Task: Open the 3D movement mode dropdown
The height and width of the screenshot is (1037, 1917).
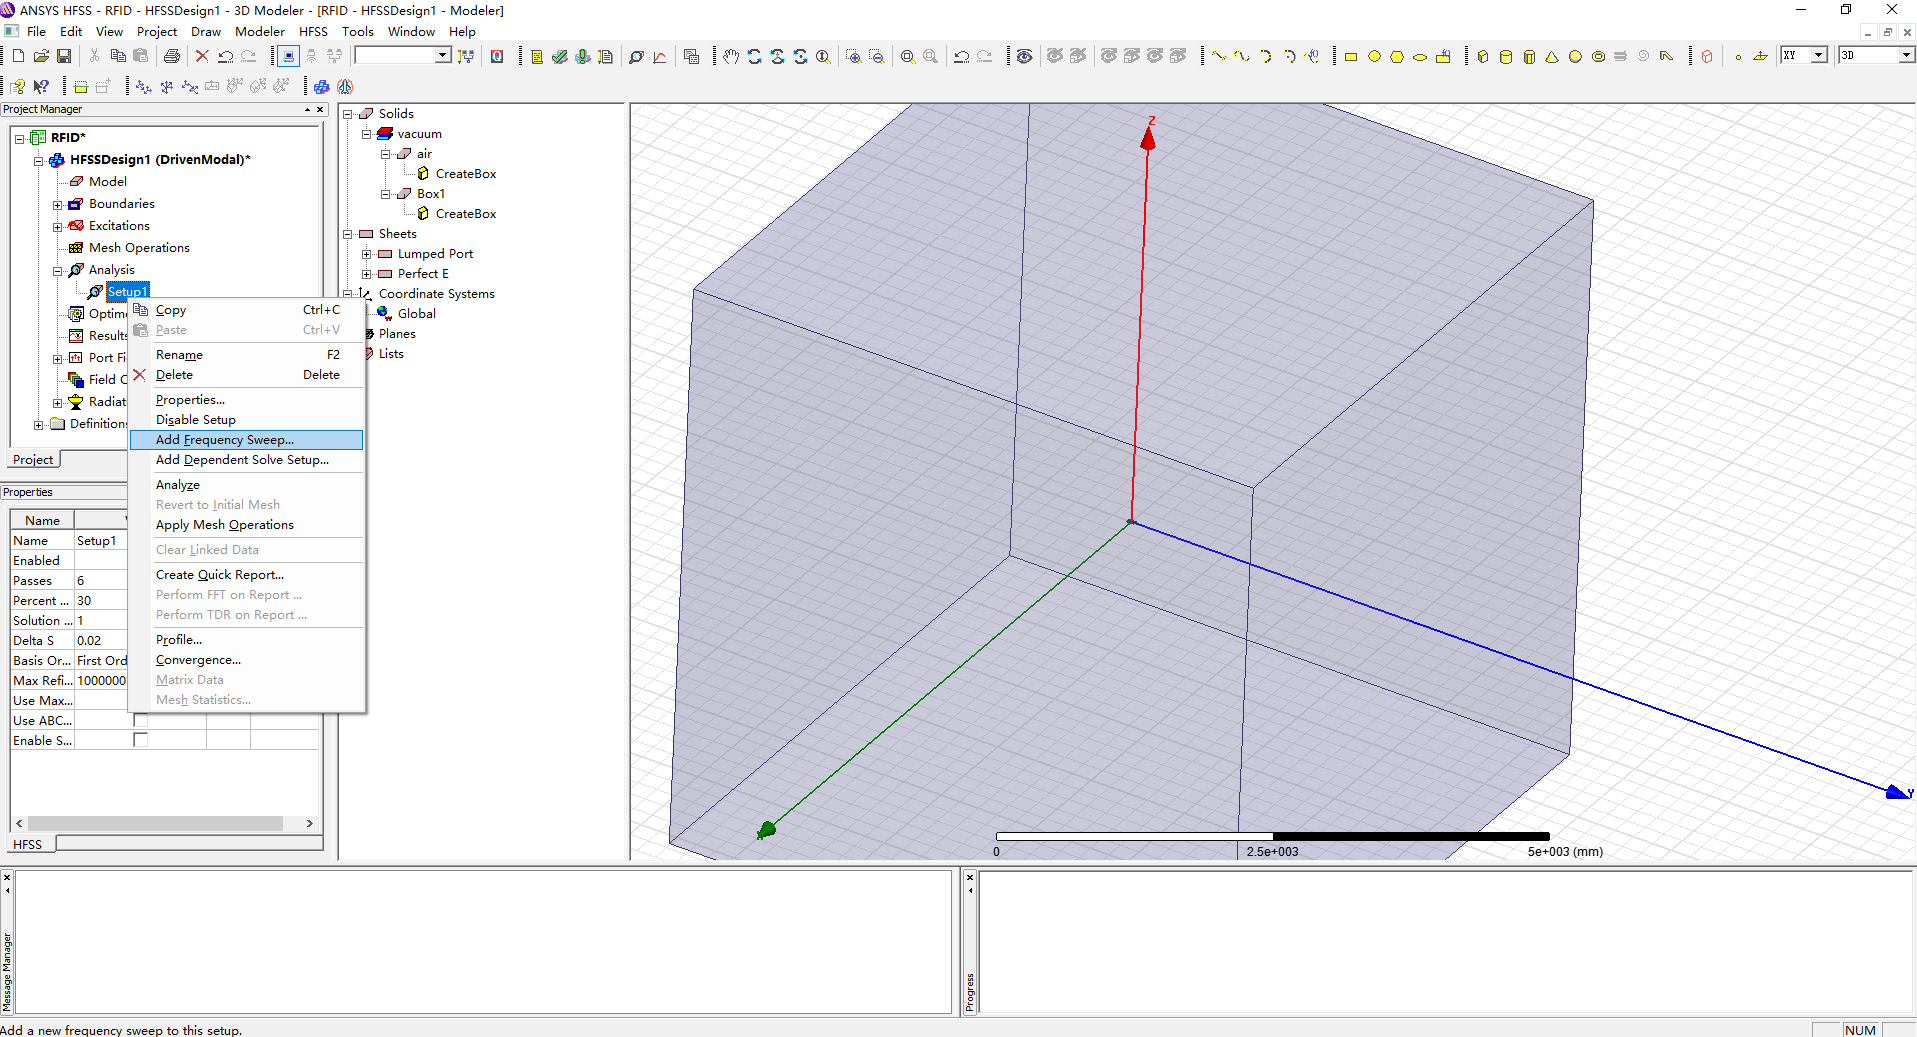Action: pyautogui.click(x=1904, y=56)
